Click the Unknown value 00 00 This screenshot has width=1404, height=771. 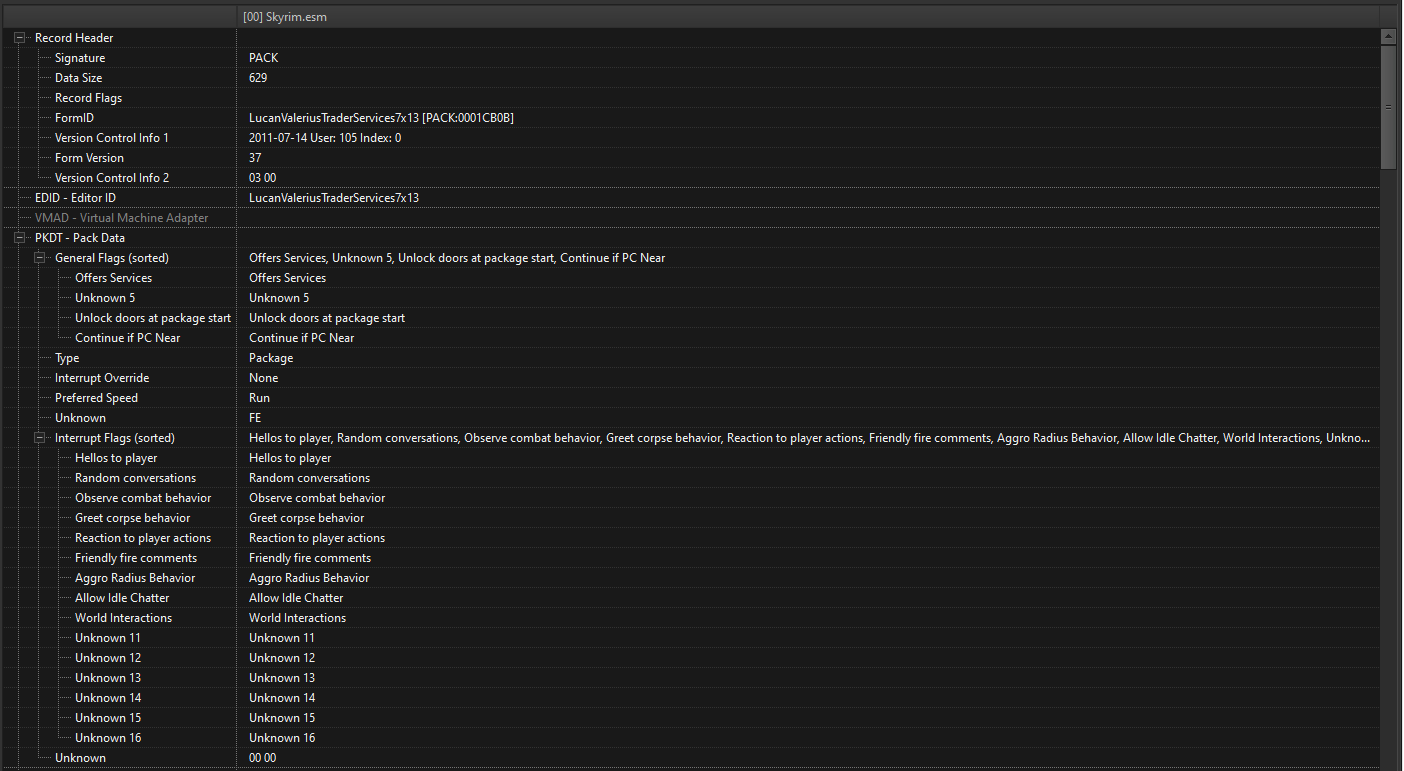263,758
